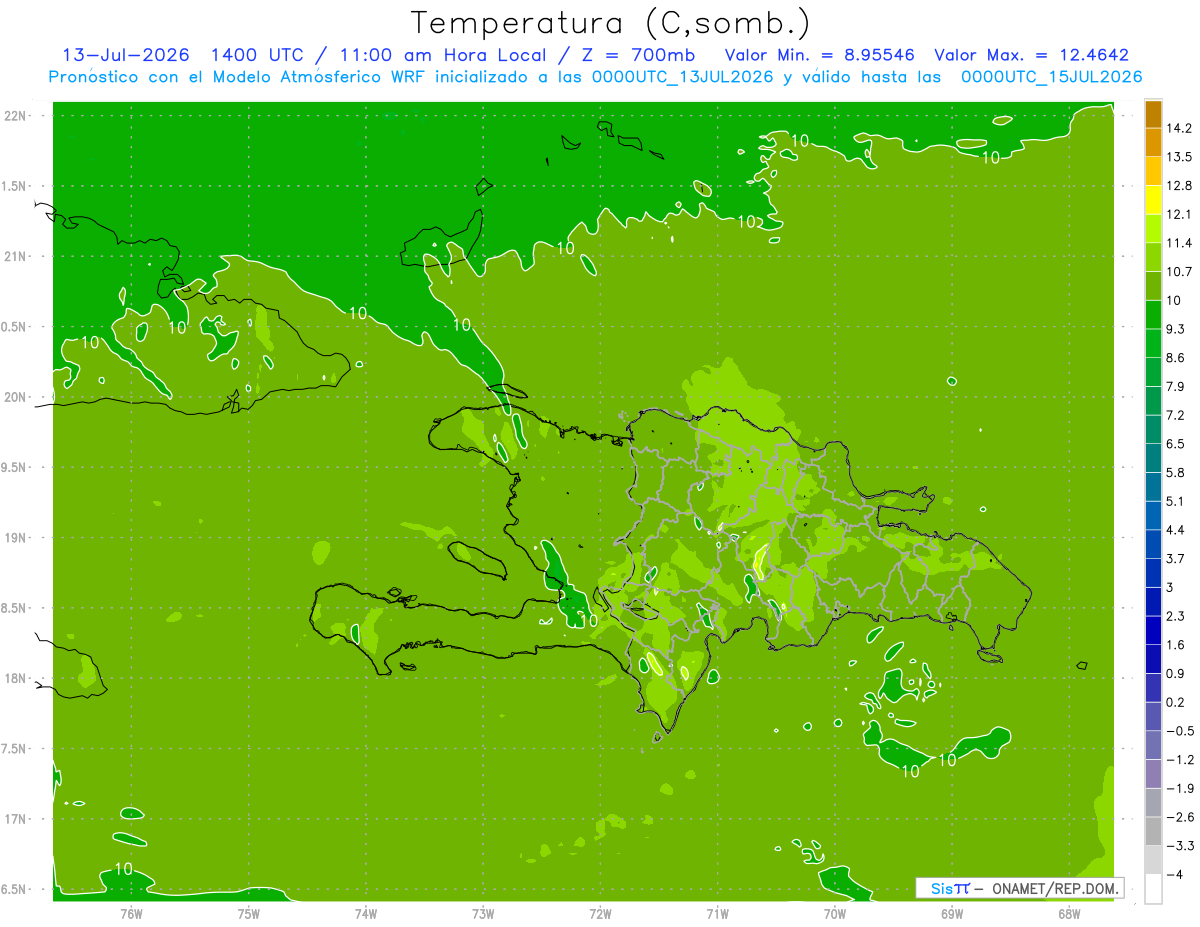Click the "20N" latitude label
Image resolution: width=1200 pixels, height=927 pixels.
tap(17, 397)
